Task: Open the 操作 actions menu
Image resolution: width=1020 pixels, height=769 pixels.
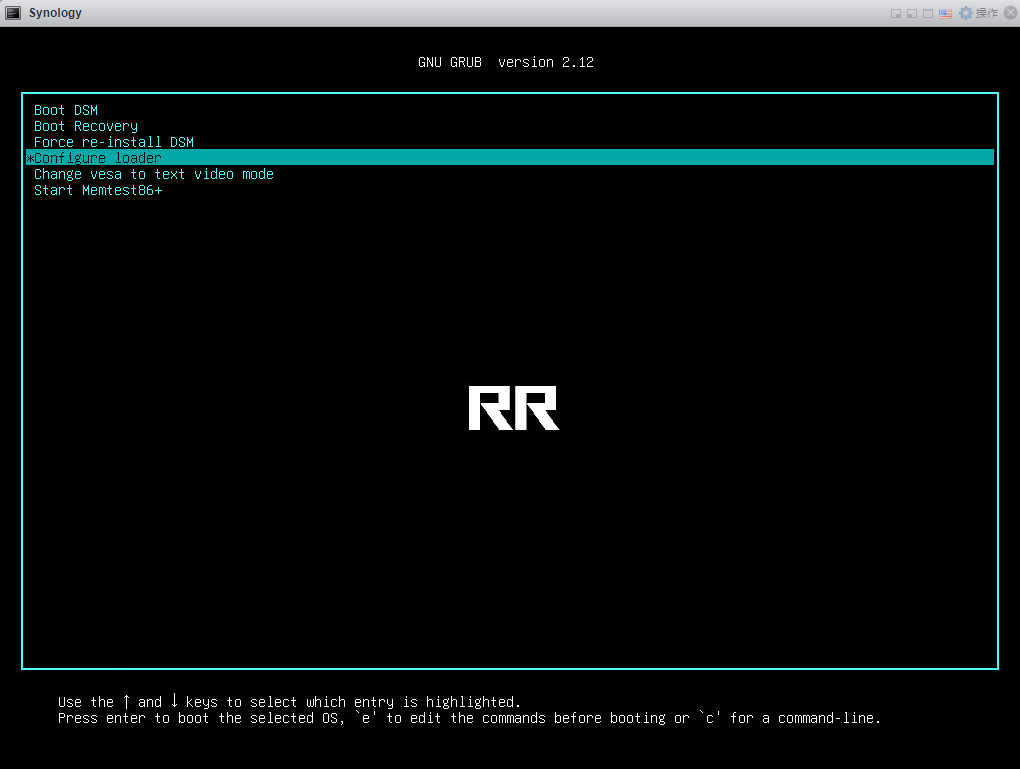Action: tap(986, 13)
